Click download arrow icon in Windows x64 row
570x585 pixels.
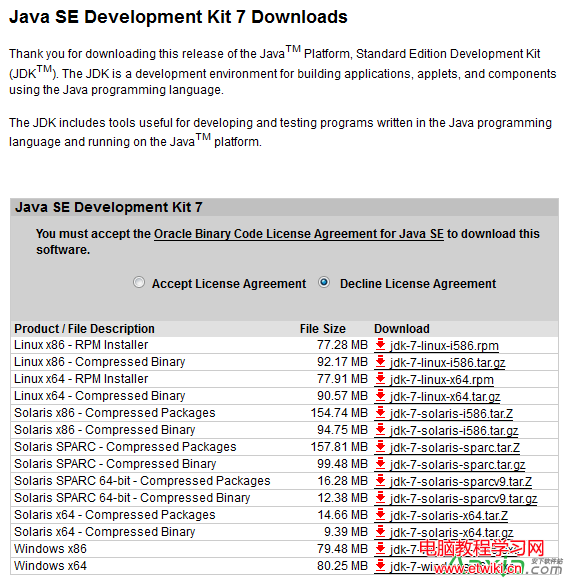380,566
